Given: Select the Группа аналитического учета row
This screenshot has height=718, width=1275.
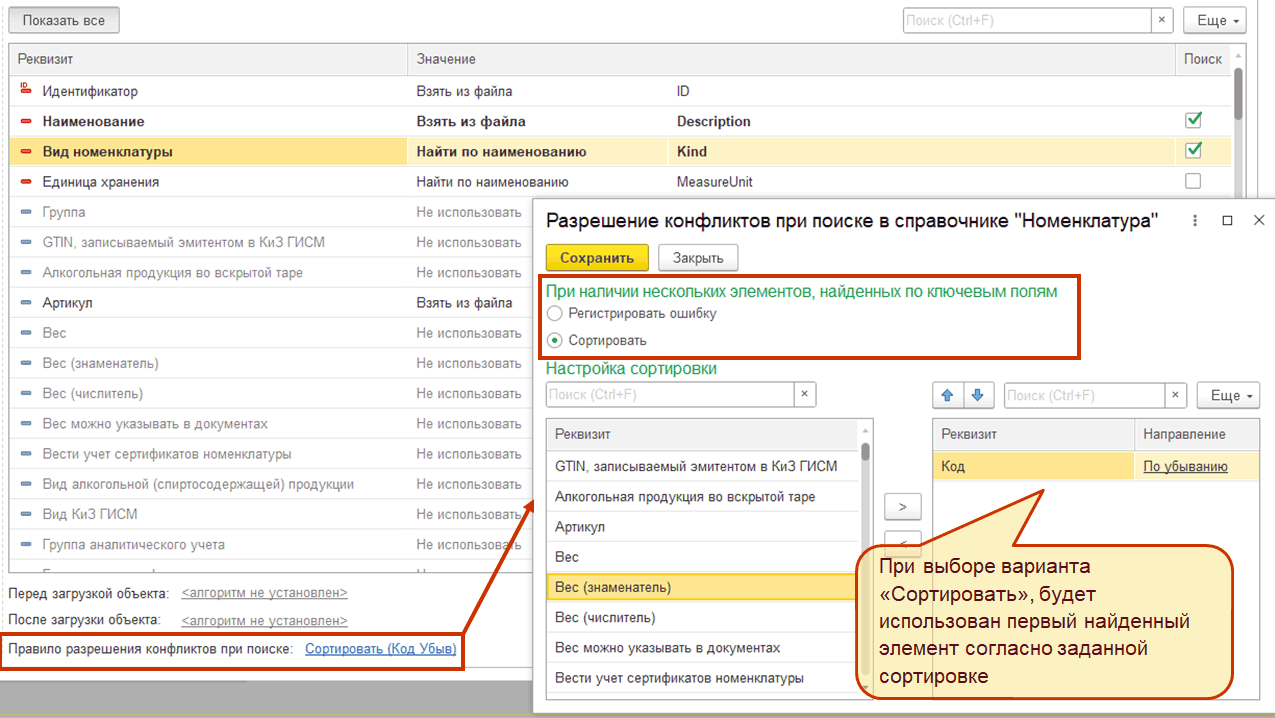Looking at the screenshot, I should (271, 544).
